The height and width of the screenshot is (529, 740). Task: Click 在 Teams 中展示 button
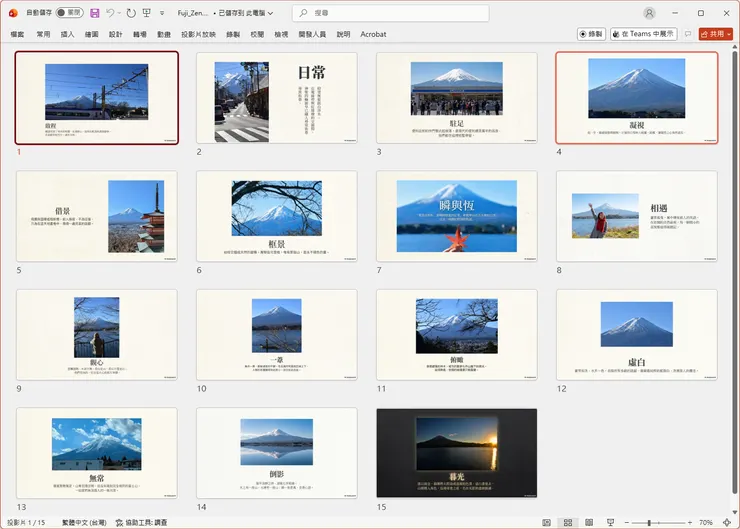(644, 34)
